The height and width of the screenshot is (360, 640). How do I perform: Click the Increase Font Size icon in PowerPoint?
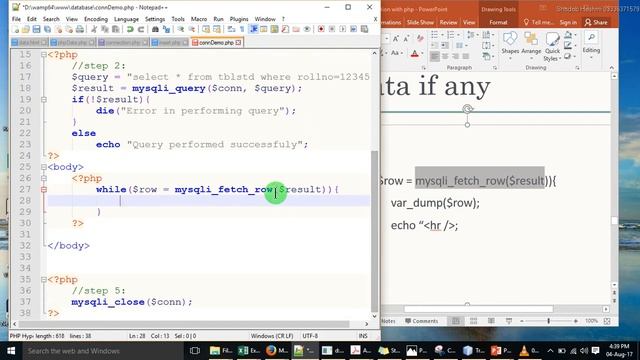point(396,39)
